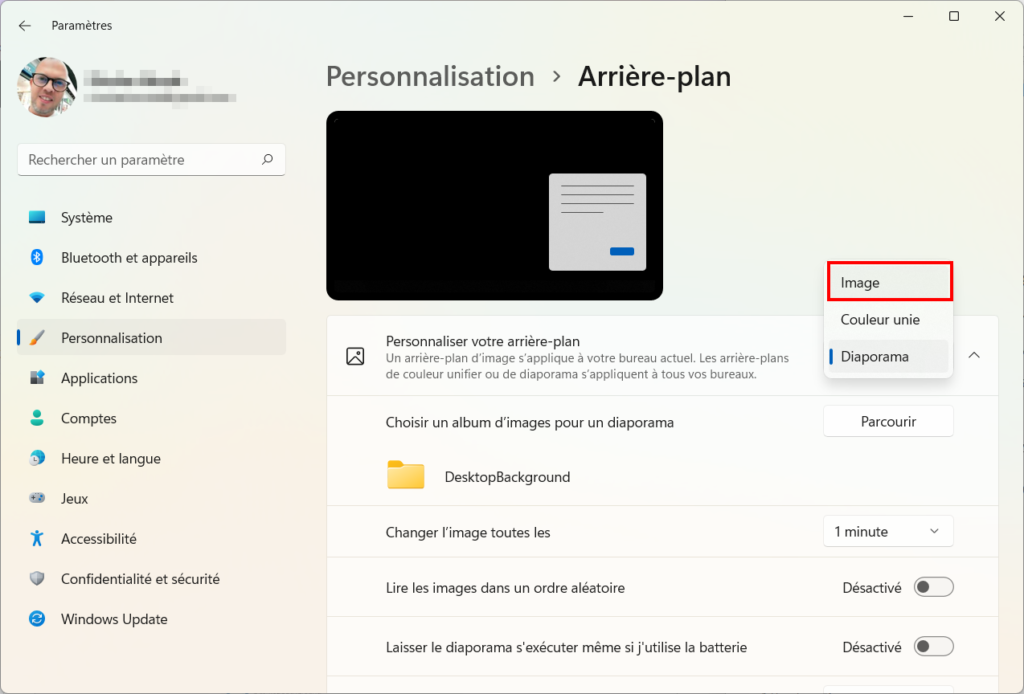Screen dimensions: 1024x694
Task: Select Diaporama in the dropdown list
Action: pyautogui.click(x=888, y=356)
